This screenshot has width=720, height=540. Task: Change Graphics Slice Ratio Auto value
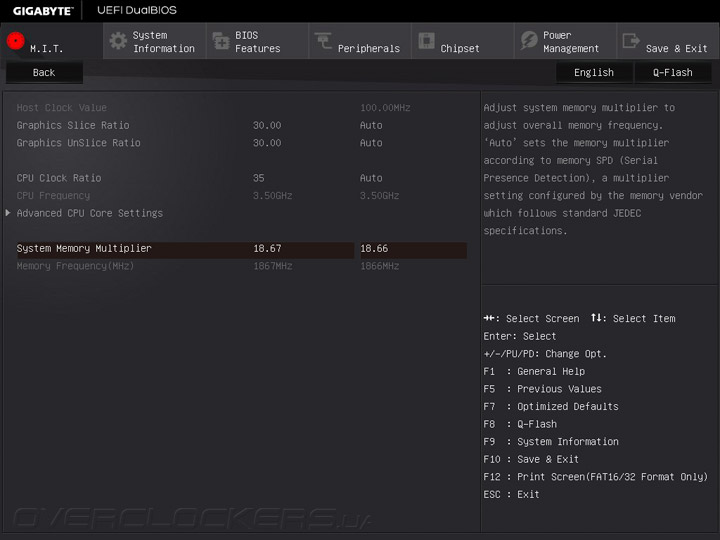pyautogui.click(x=371, y=125)
